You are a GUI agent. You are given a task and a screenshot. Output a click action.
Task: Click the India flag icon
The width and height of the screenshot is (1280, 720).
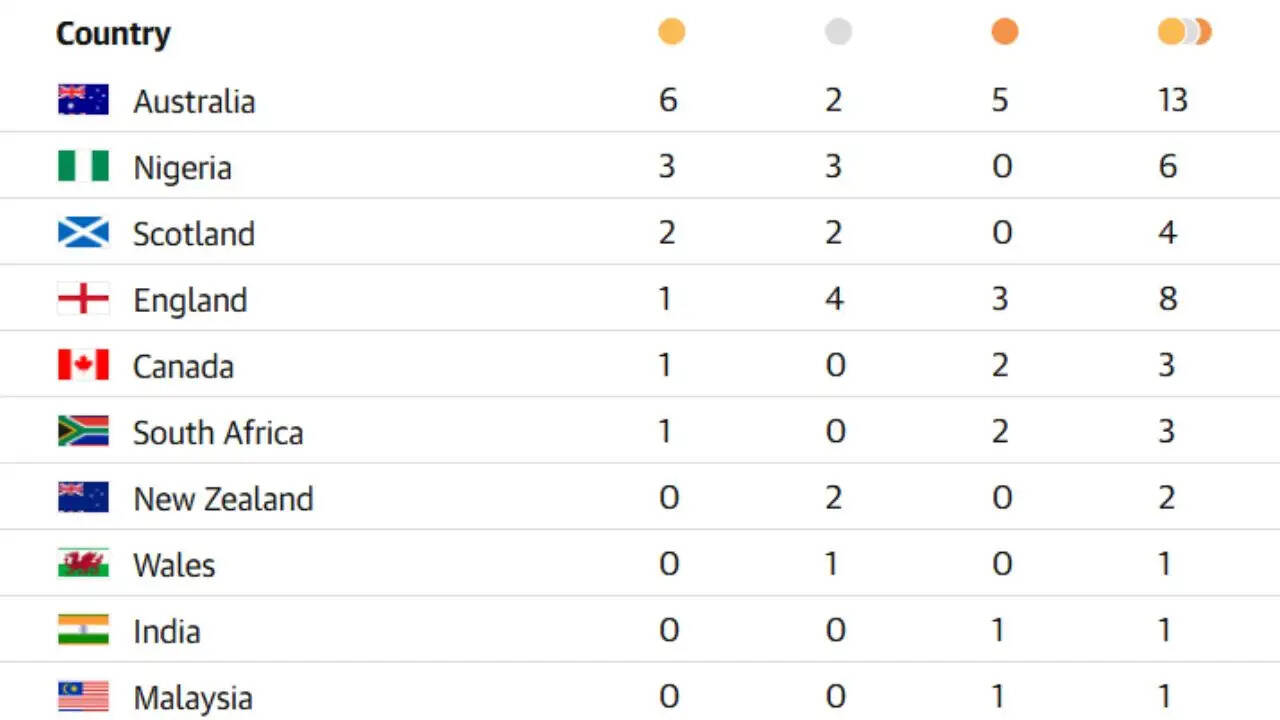pyautogui.click(x=83, y=630)
